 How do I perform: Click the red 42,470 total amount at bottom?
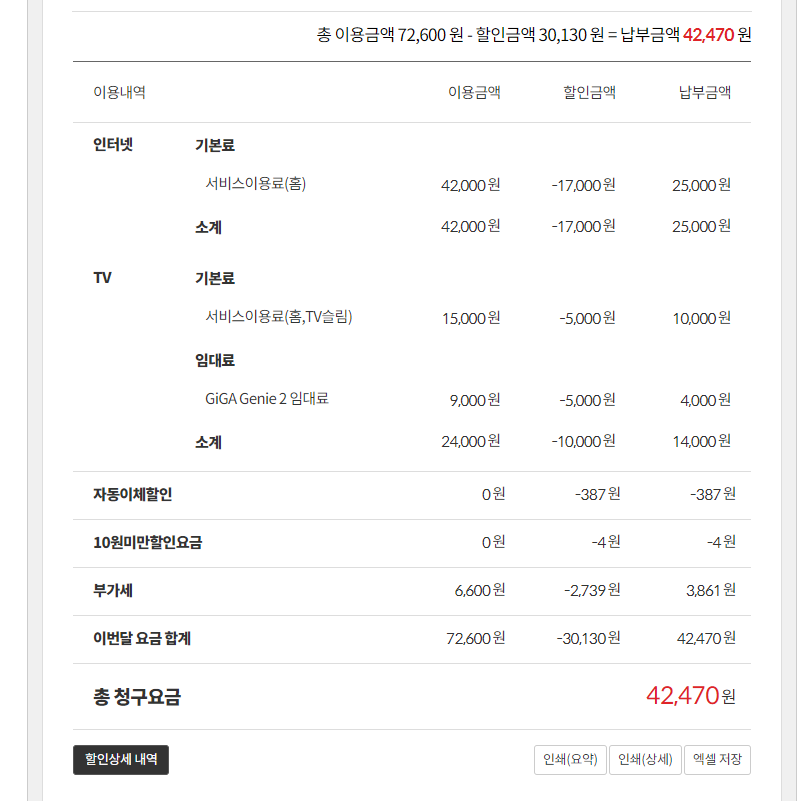(682, 695)
